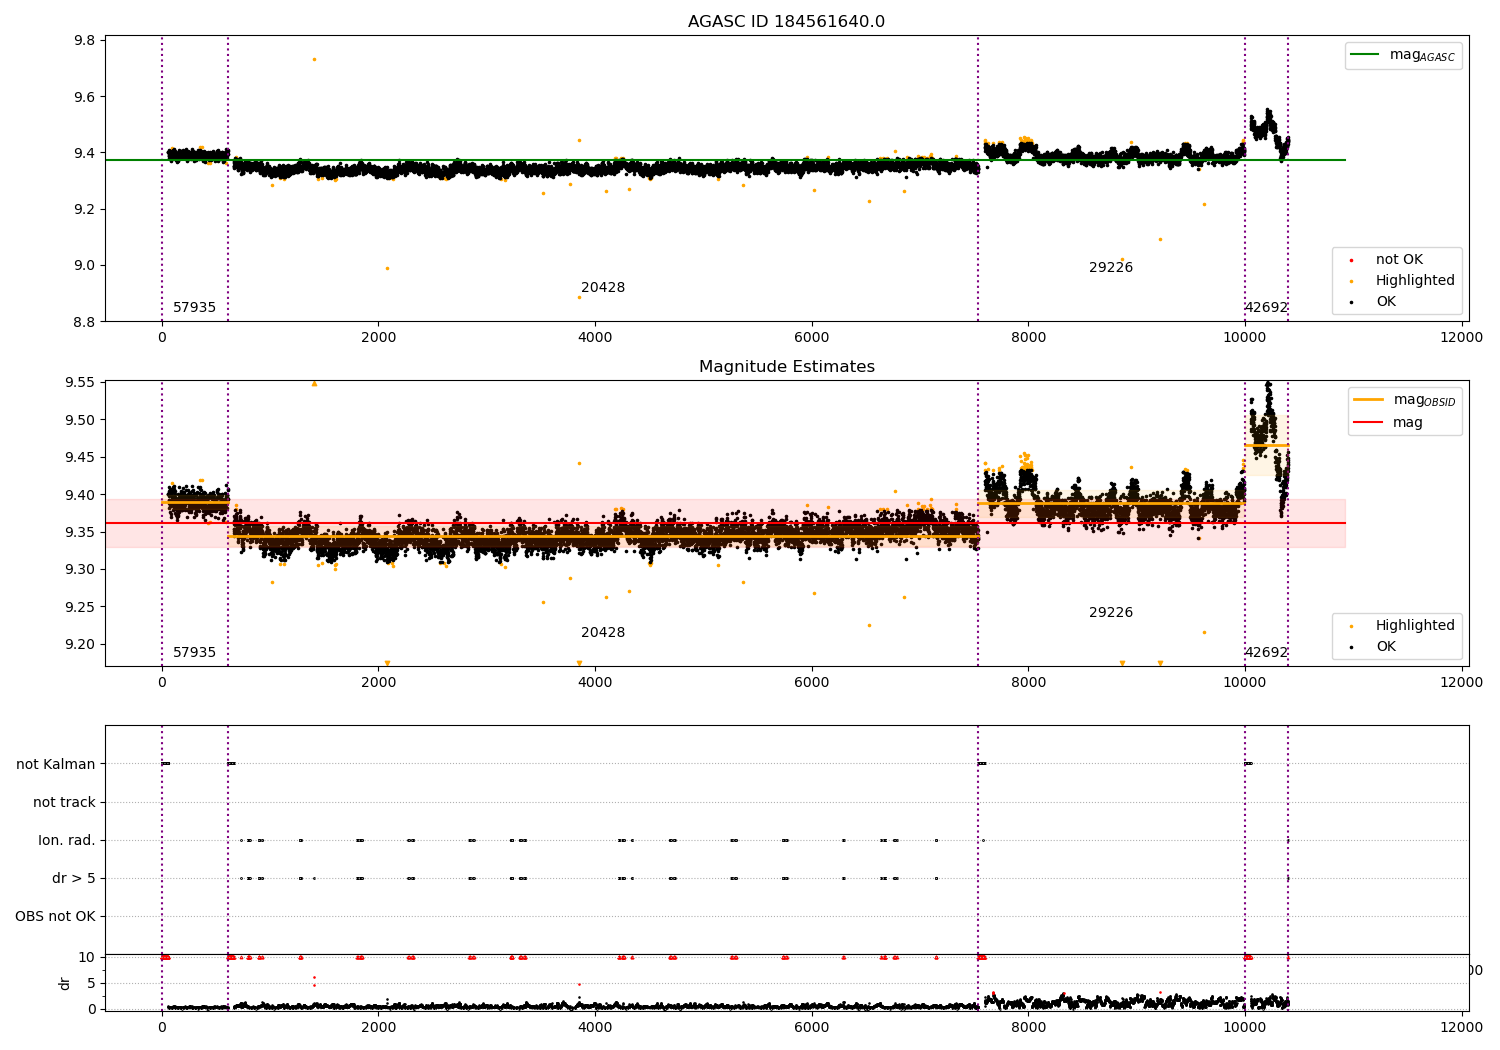The image size is (1500, 1050).
Task: Select the green mag AGASC legend line sample
Action: [x=1365, y=55]
